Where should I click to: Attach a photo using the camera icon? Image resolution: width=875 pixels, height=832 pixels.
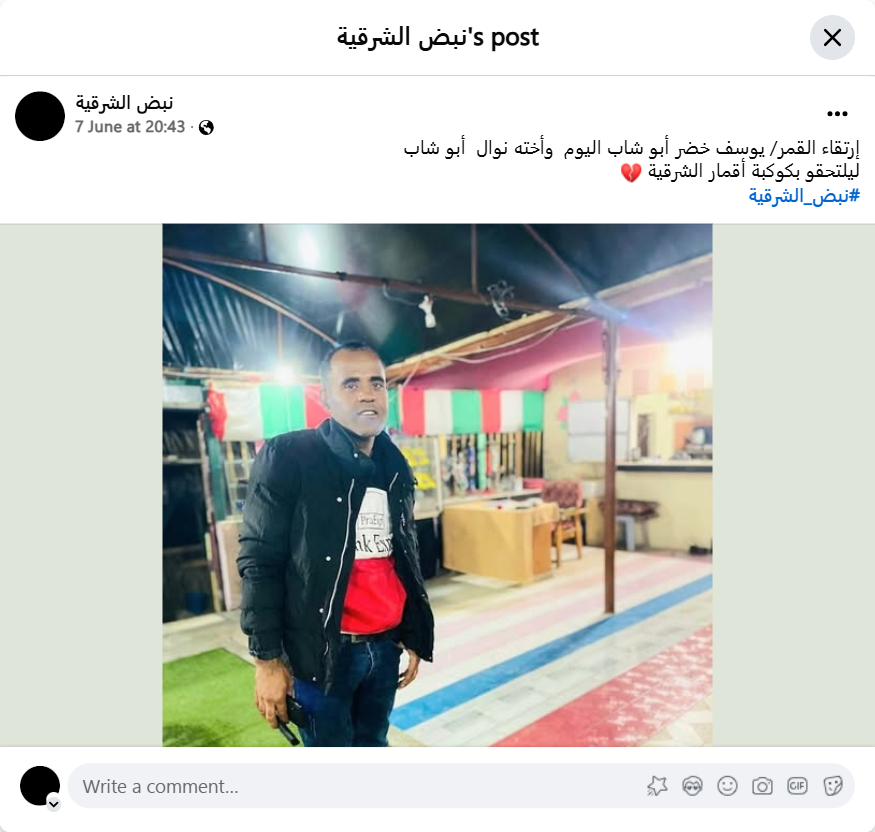pyautogui.click(x=762, y=786)
